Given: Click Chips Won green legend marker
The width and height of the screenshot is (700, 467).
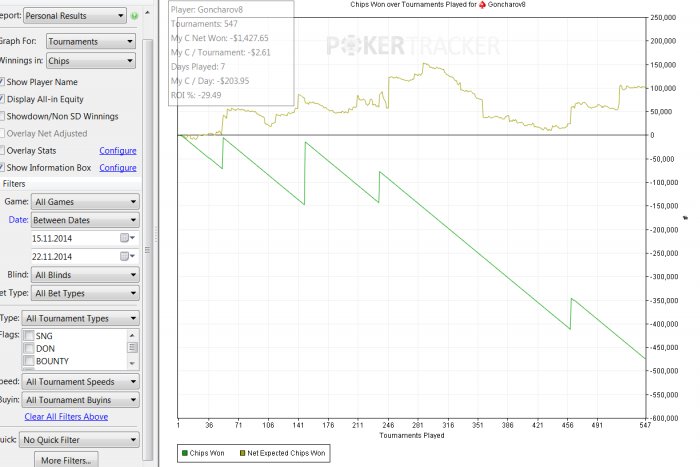Looking at the screenshot, I should pos(185,453).
